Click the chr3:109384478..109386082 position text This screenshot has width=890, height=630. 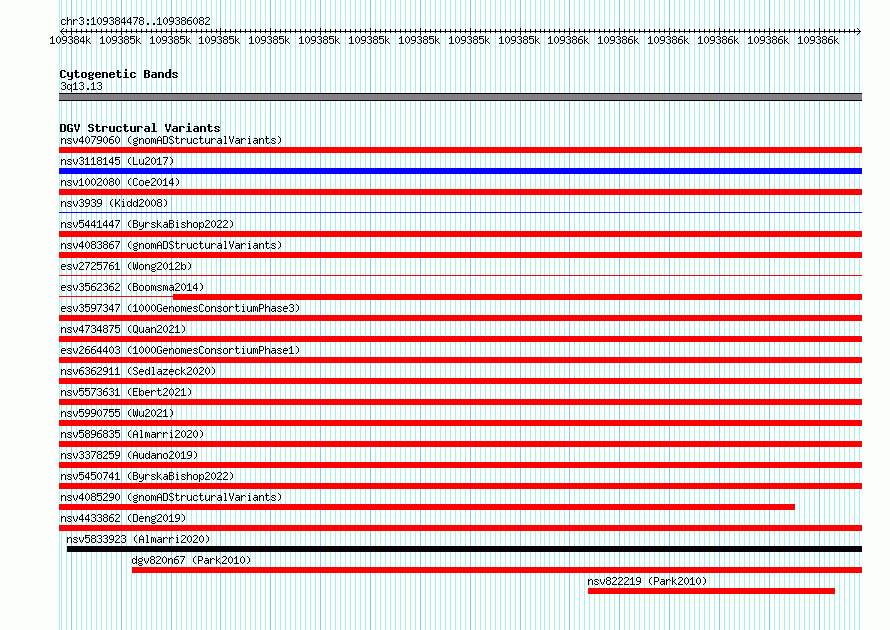(135, 21)
